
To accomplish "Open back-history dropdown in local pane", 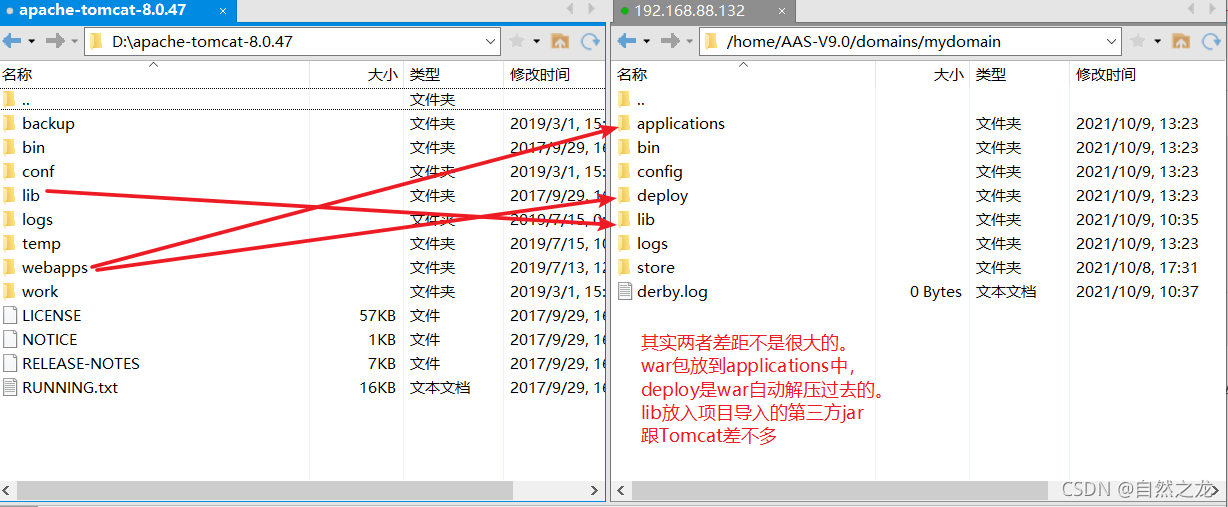I will [x=31, y=42].
